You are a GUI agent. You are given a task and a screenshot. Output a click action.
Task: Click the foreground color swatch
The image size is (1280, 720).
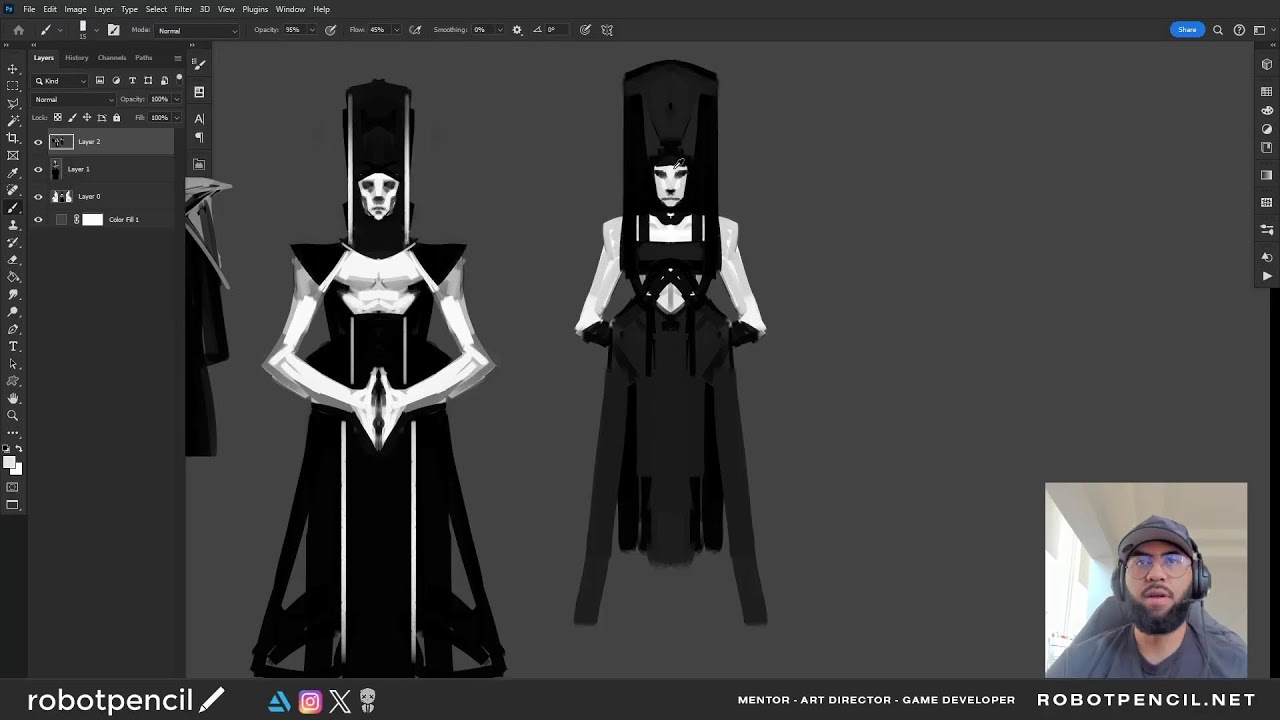tap(9, 463)
